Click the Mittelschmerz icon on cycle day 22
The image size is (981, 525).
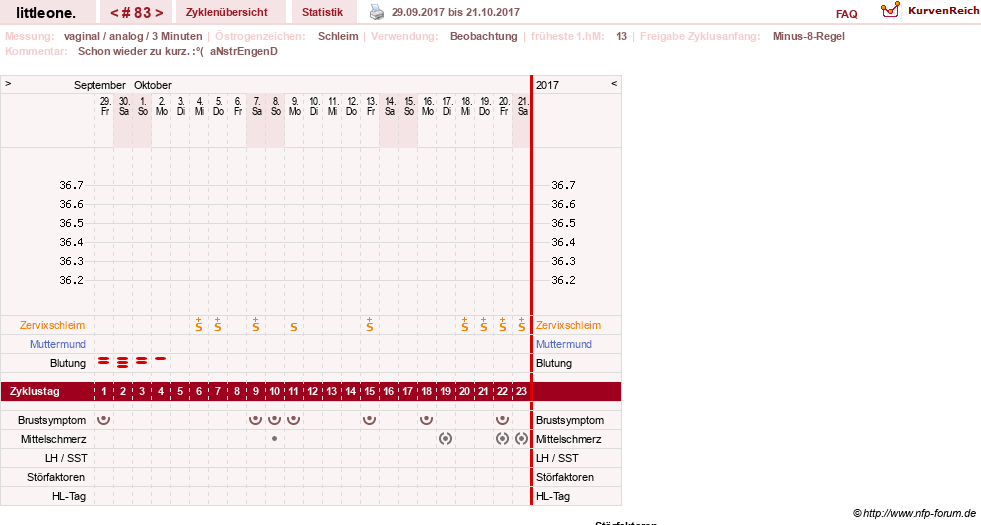click(x=502, y=439)
